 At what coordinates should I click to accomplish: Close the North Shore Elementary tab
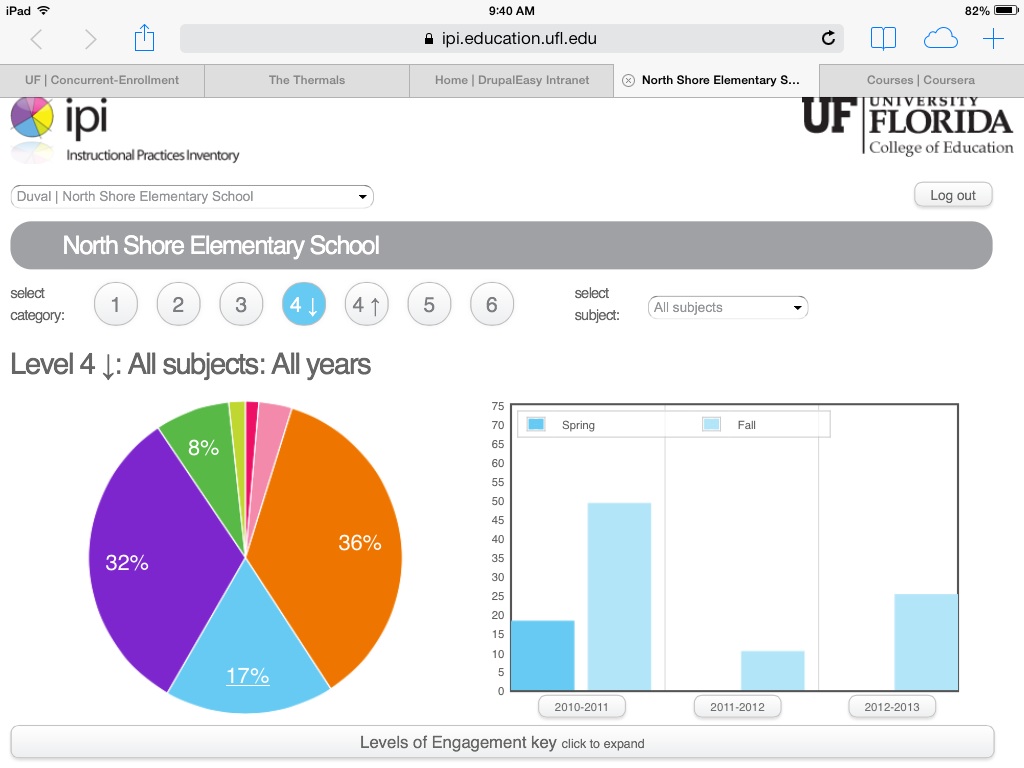[x=628, y=80]
